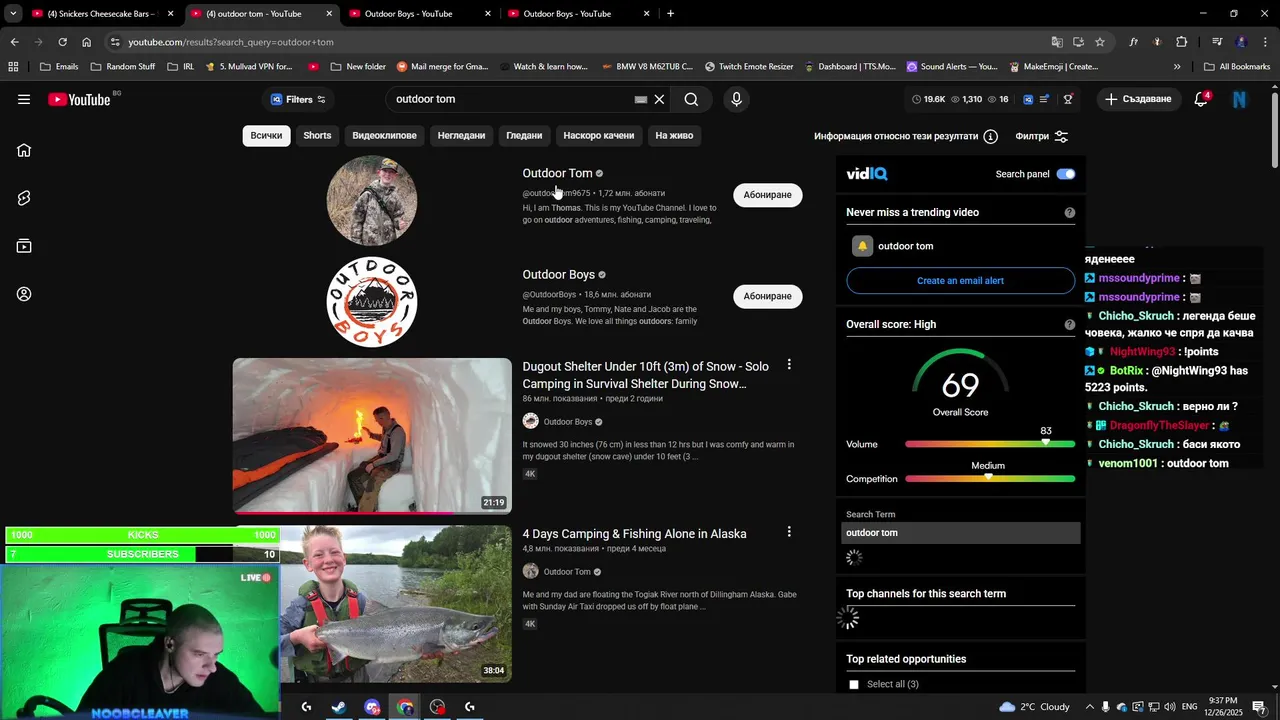Select the Shorts filter chip

pos(317,136)
